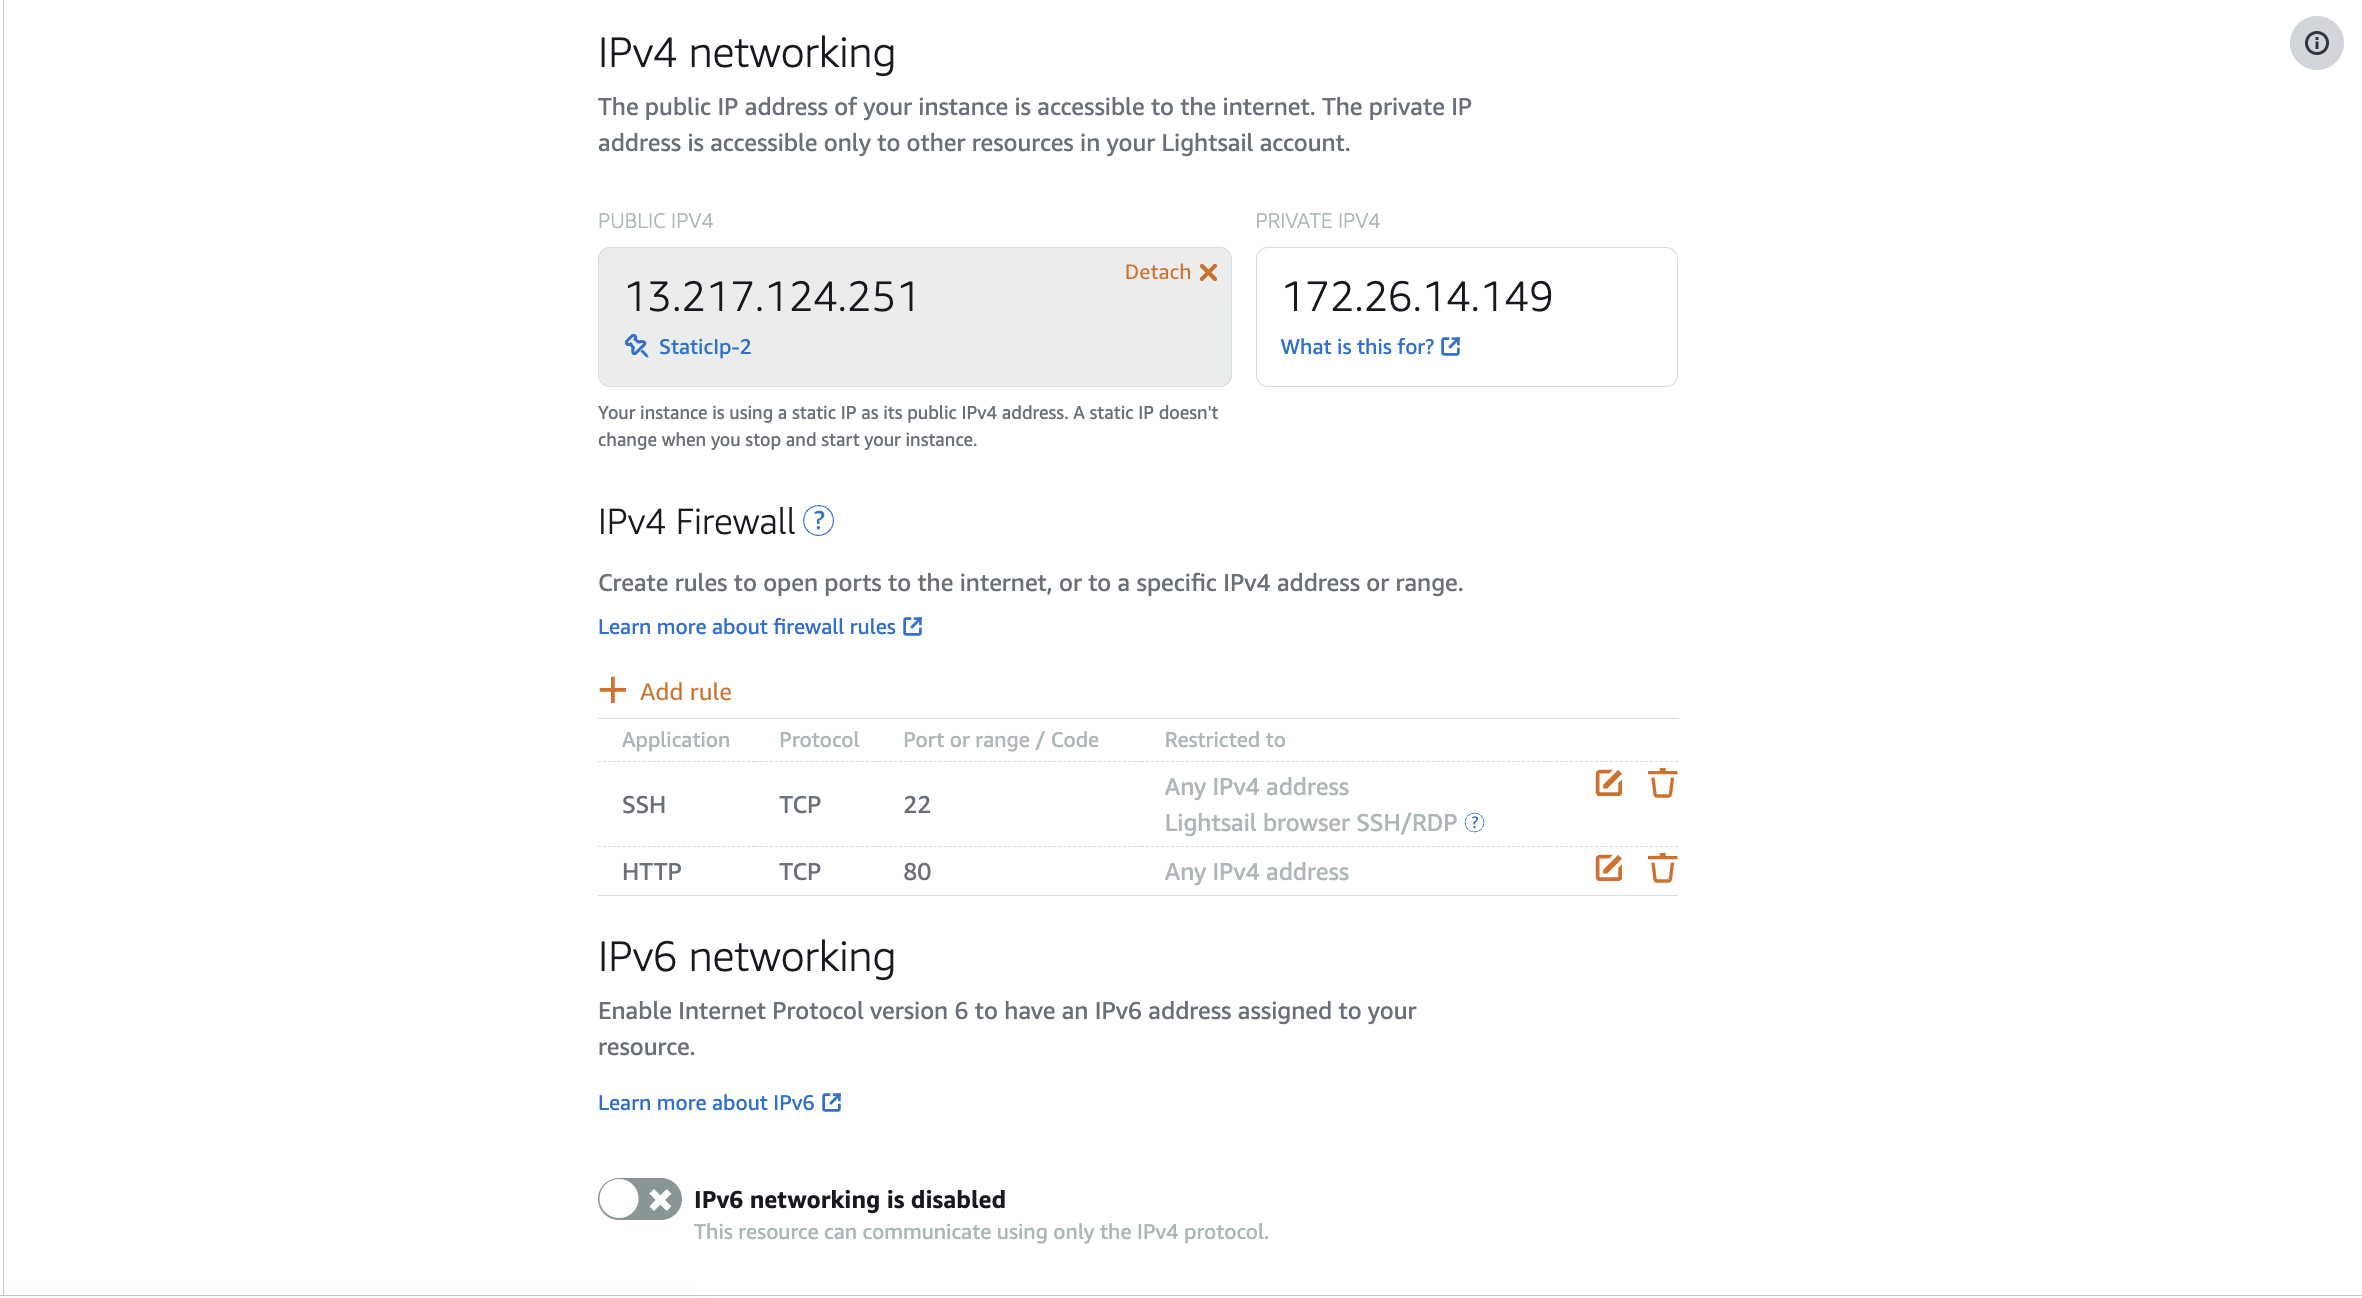Viewport: 2362px width, 1298px height.
Task: Click the info icon in top-right corner
Action: coord(2316,43)
